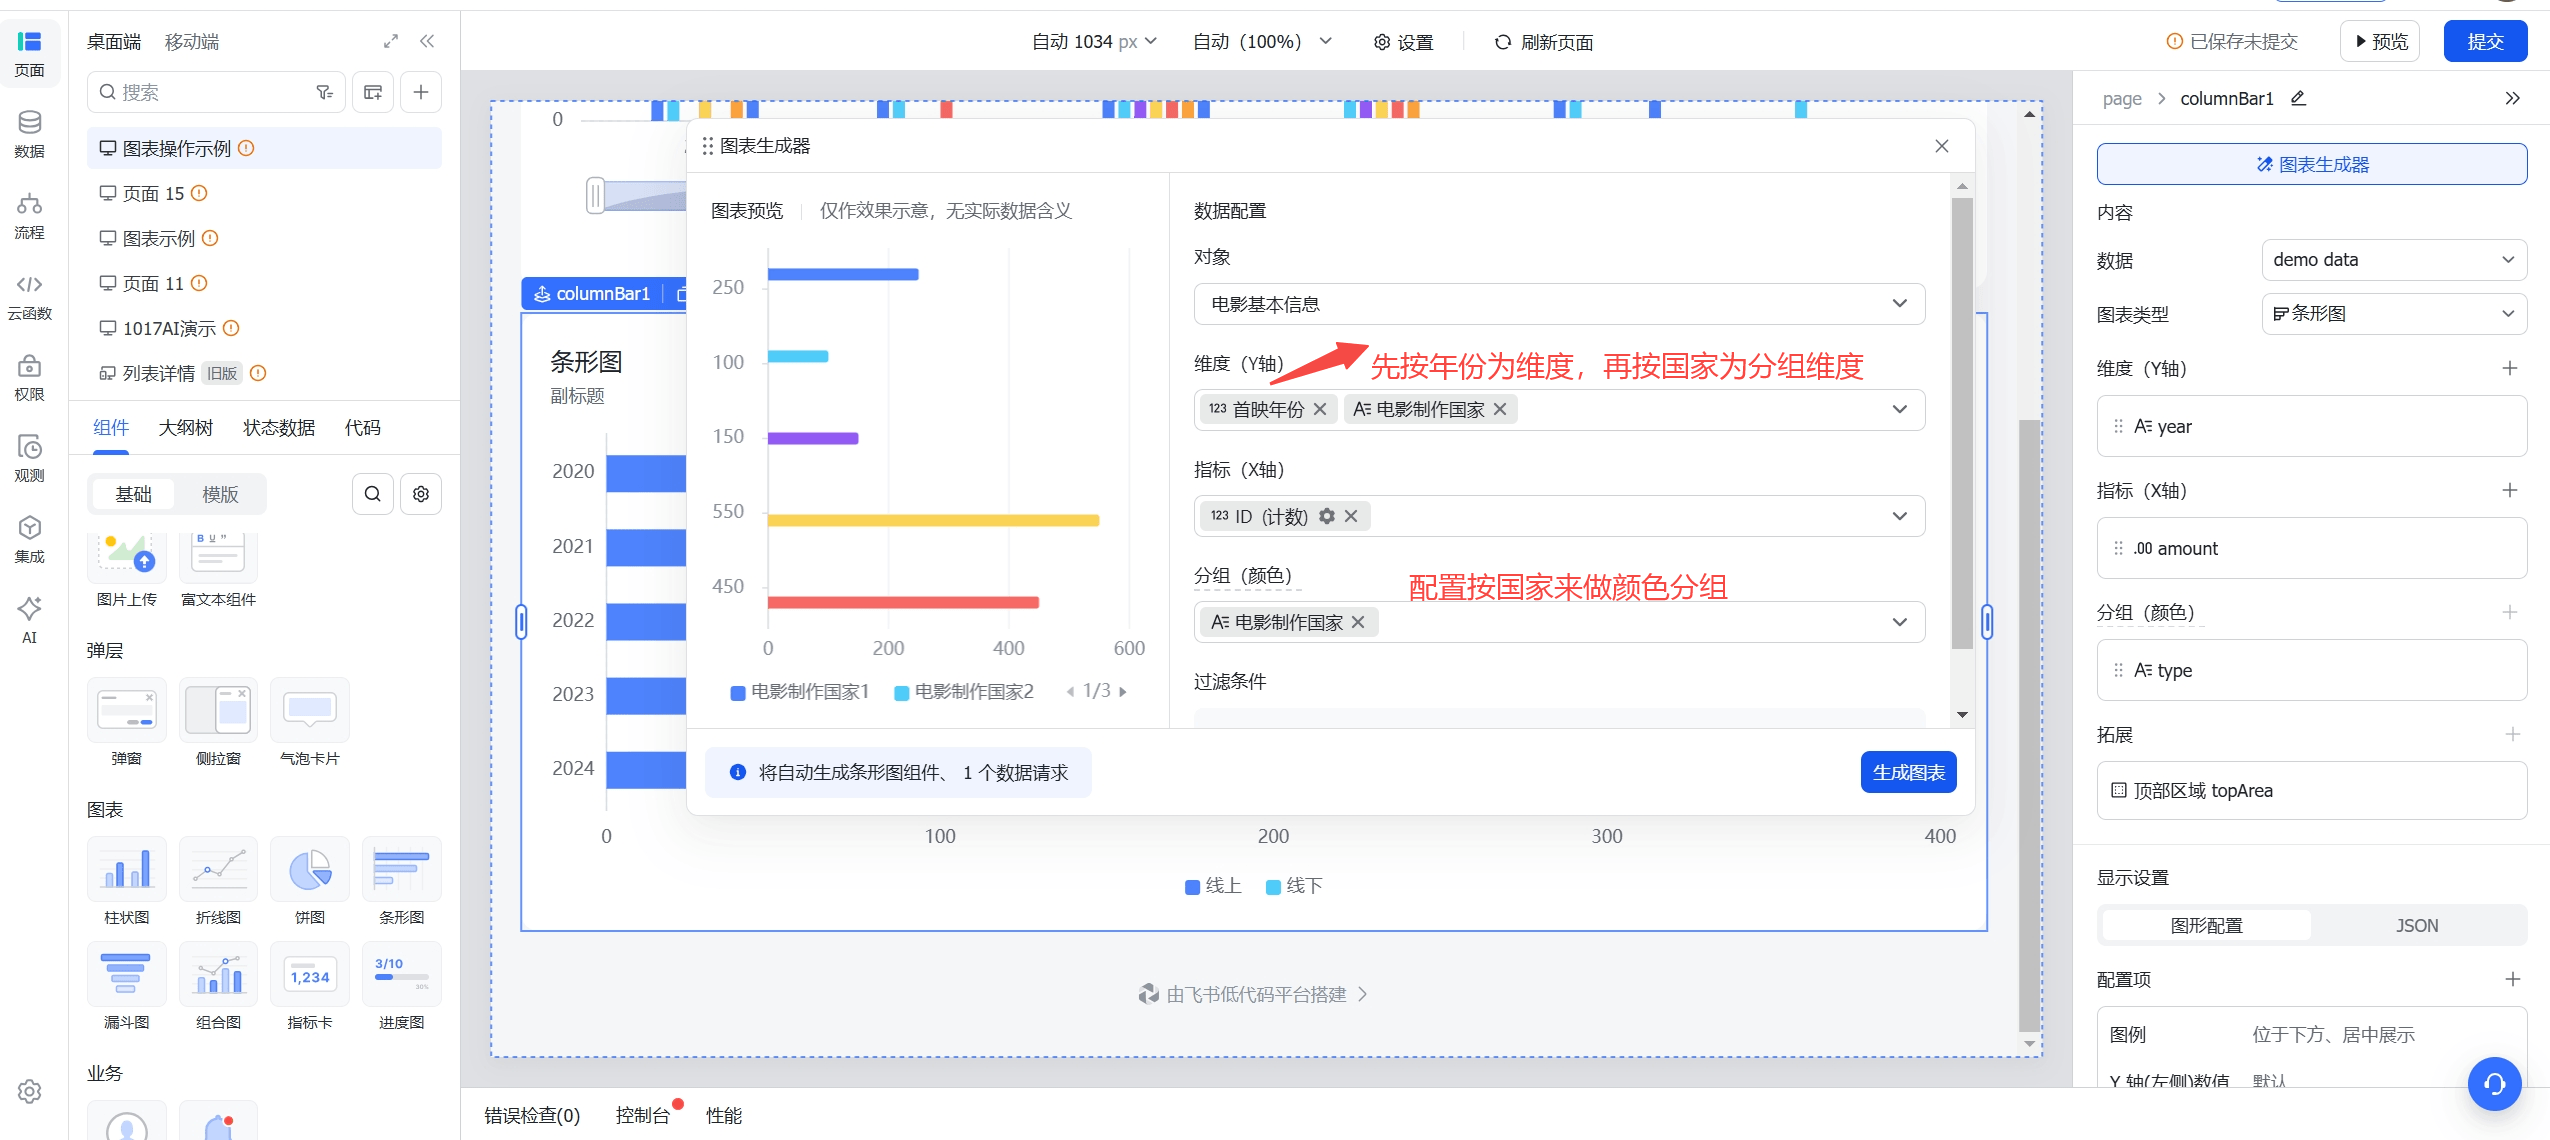Select the 漏斗图 funnel chart component
Image resolution: width=2550 pixels, height=1140 pixels.
(127, 987)
